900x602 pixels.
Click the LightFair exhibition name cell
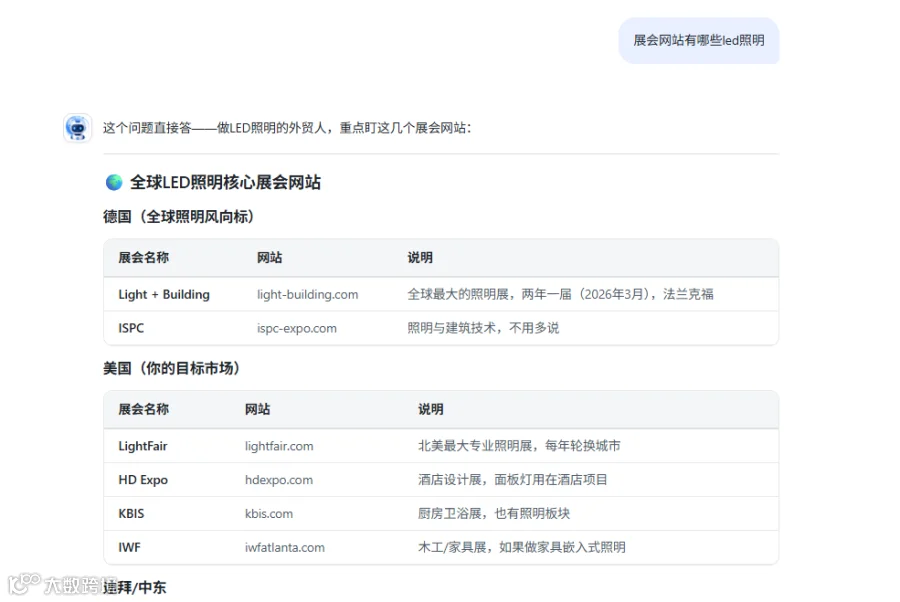pos(142,446)
